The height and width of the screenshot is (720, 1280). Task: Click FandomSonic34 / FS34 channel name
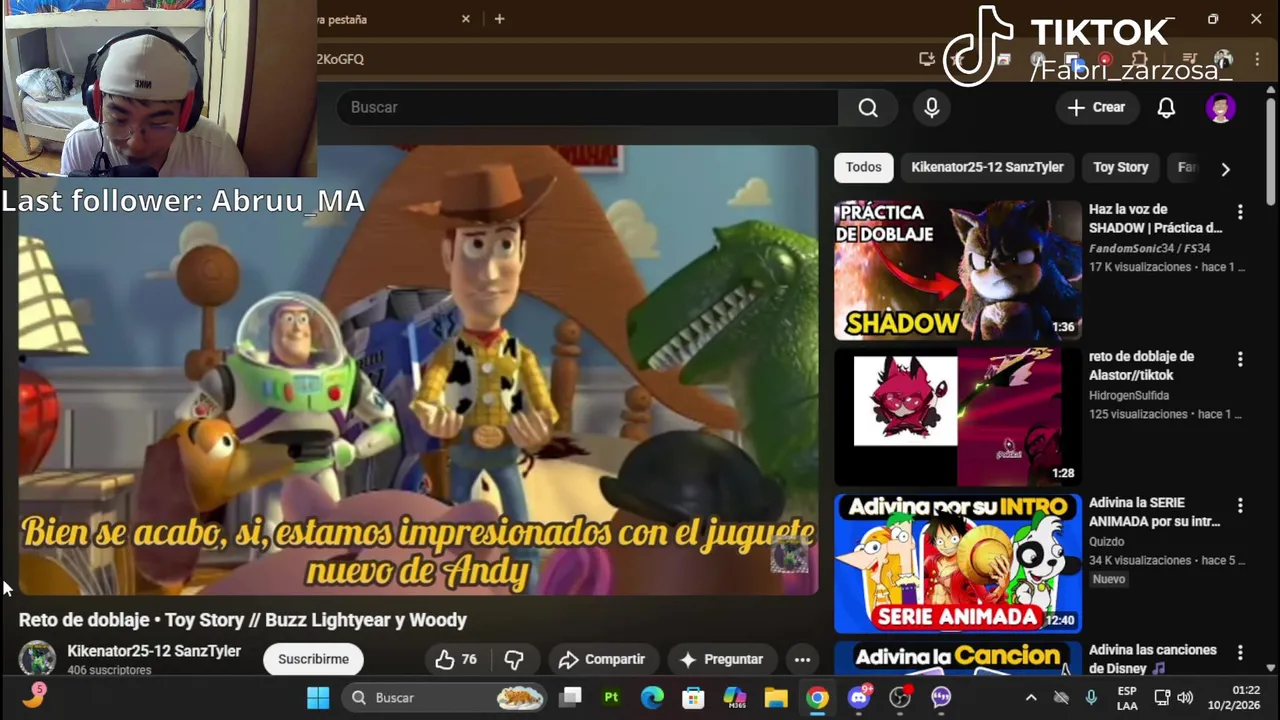point(1149,248)
